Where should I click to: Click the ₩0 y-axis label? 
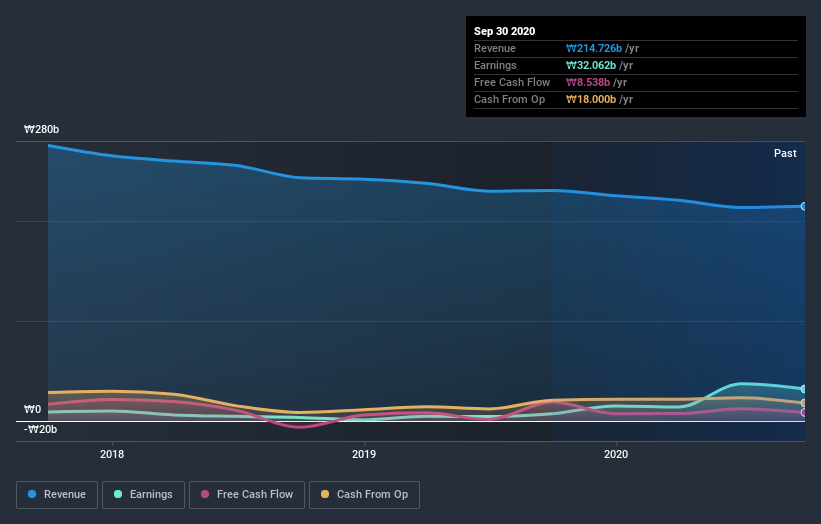[x=32, y=409]
